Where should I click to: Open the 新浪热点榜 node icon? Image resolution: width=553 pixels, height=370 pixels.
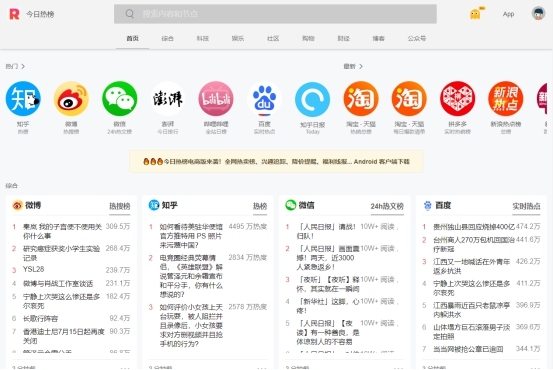pos(506,99)
